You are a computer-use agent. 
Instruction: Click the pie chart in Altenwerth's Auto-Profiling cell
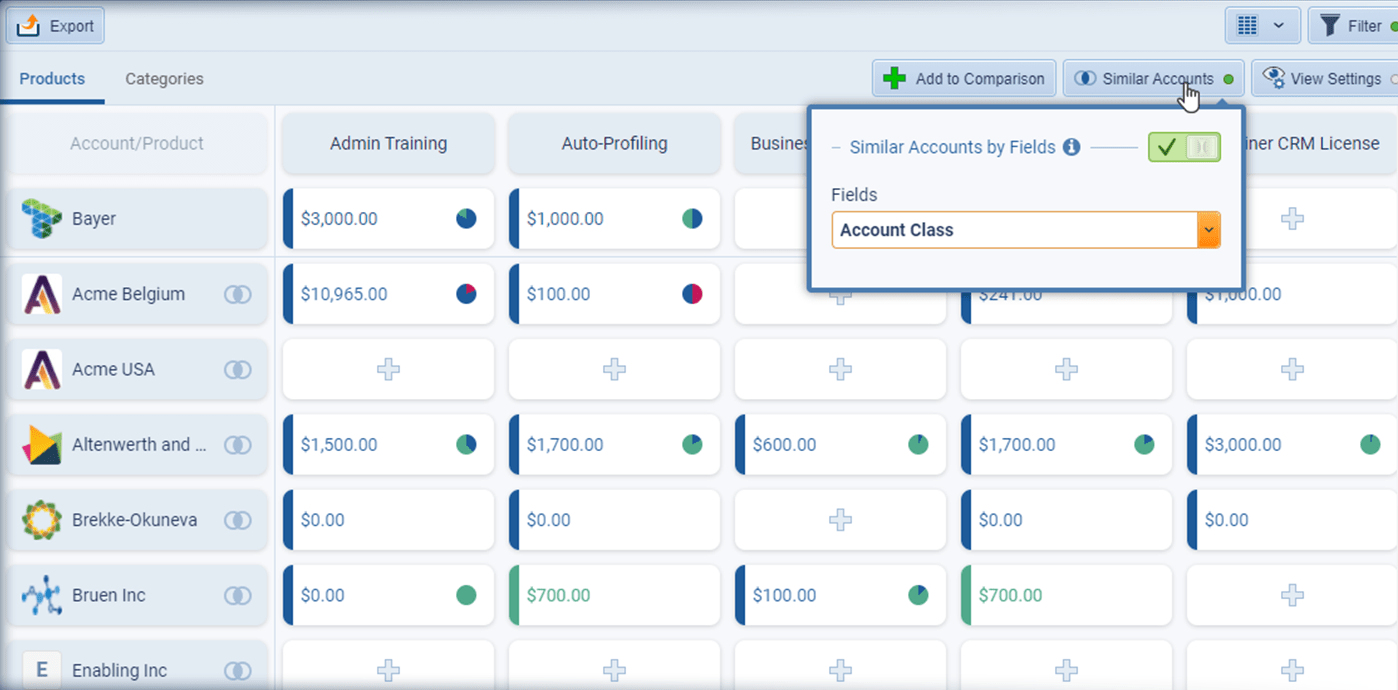click(690, 444)
